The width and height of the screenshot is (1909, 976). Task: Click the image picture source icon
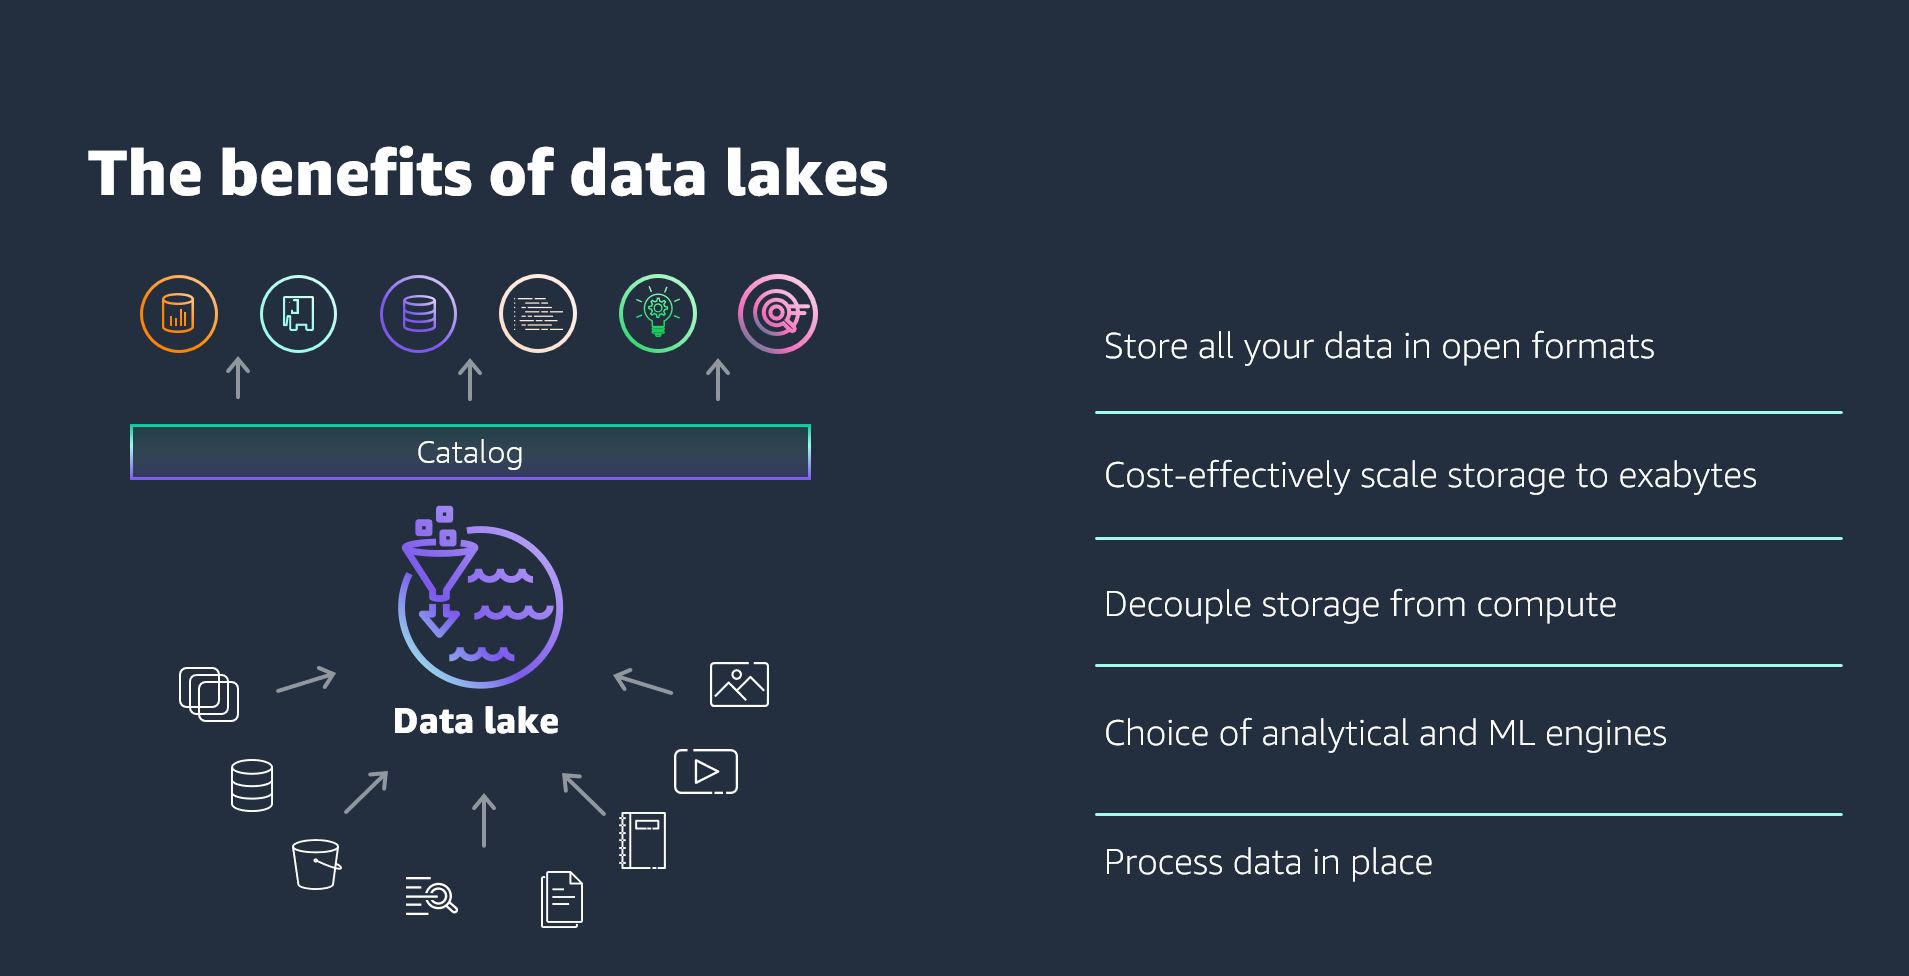pos(739,684)
